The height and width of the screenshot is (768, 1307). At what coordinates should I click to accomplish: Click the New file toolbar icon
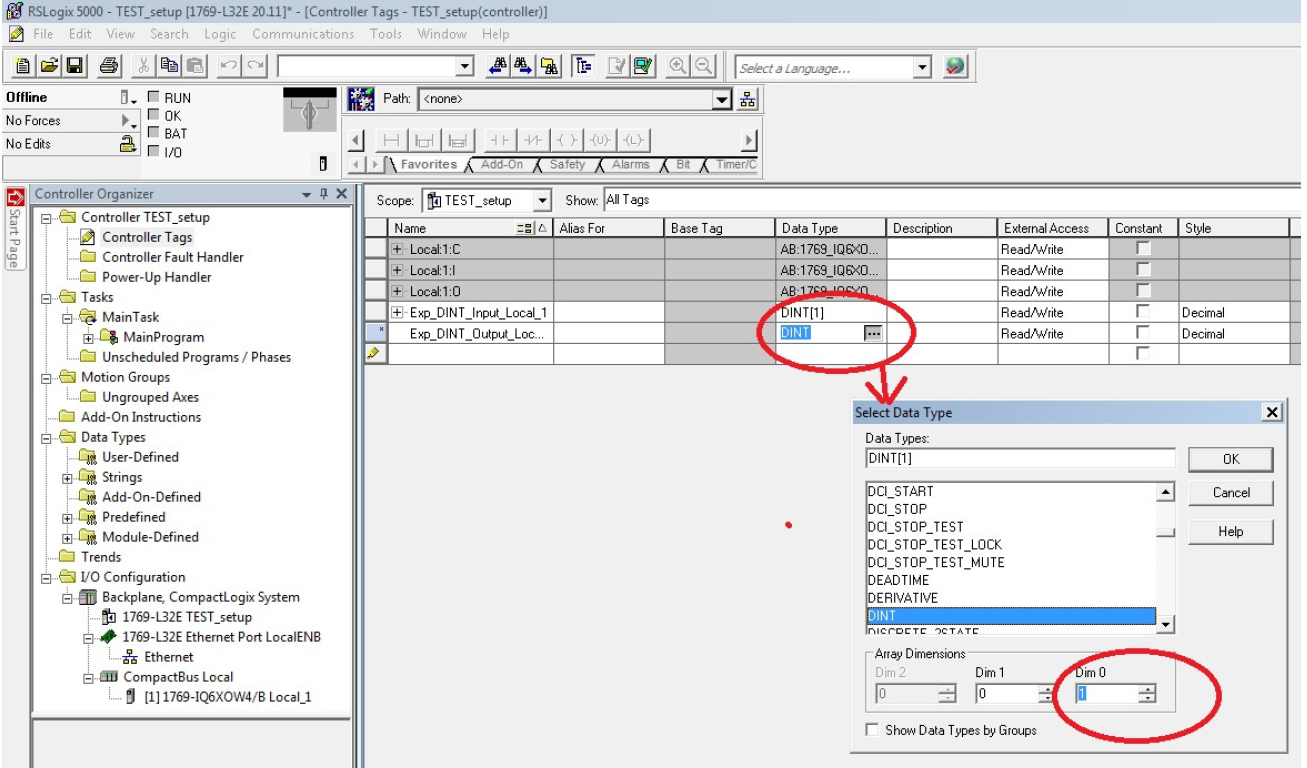(x=21, y=67)
